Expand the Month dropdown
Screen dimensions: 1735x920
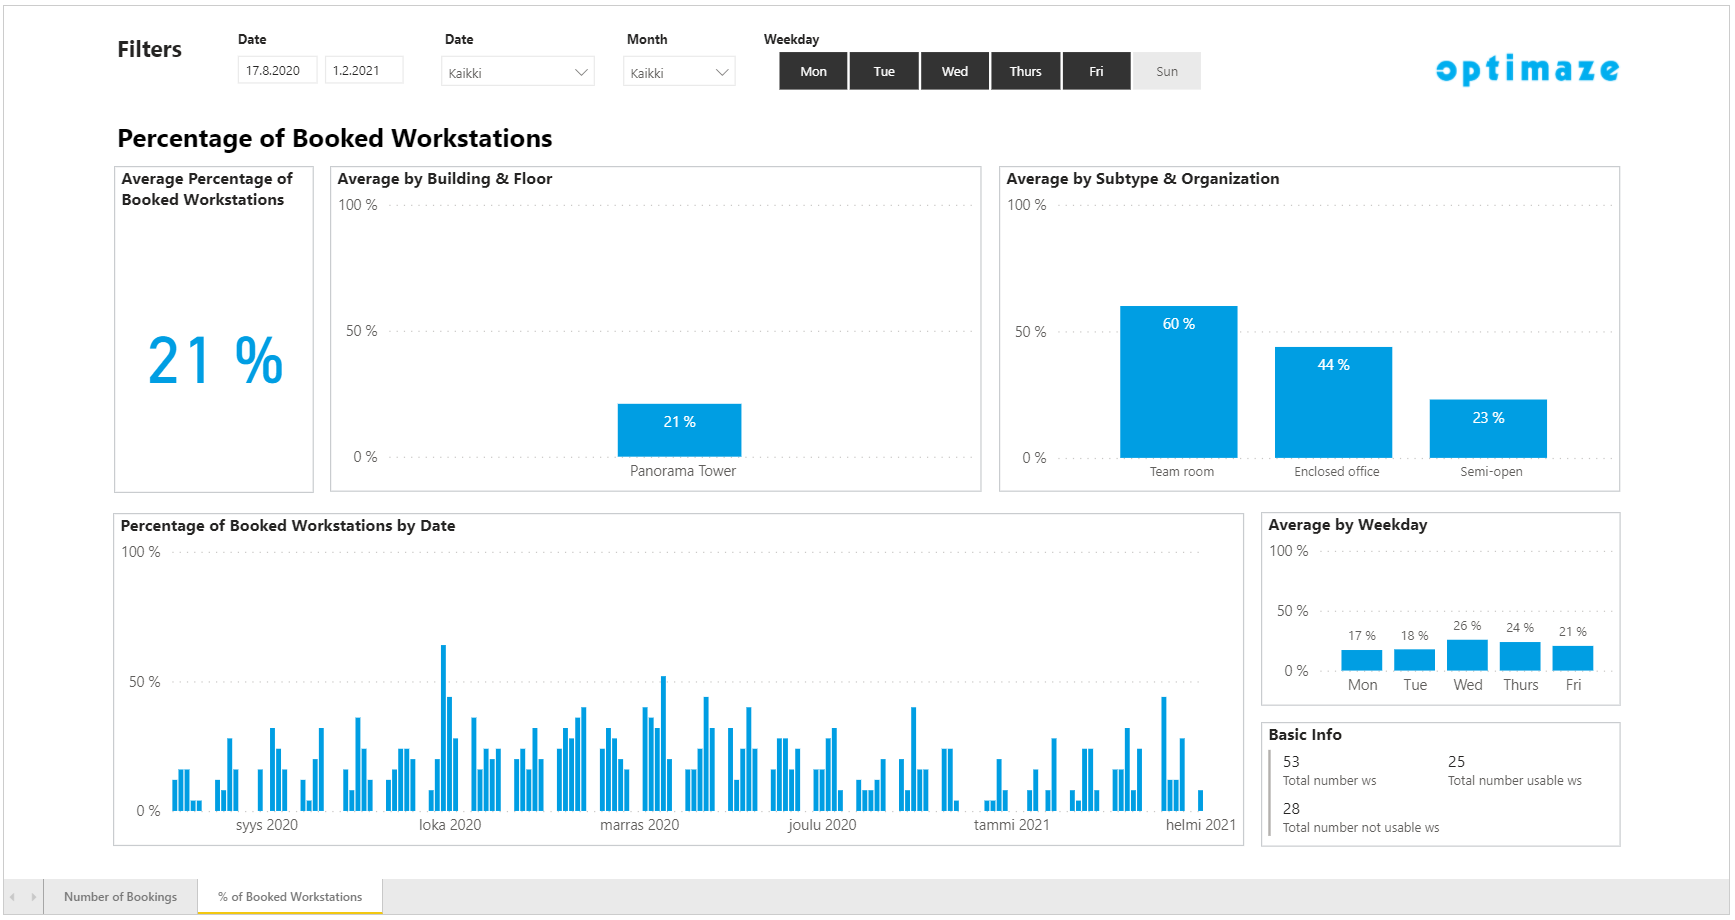[x=679, y=73]
